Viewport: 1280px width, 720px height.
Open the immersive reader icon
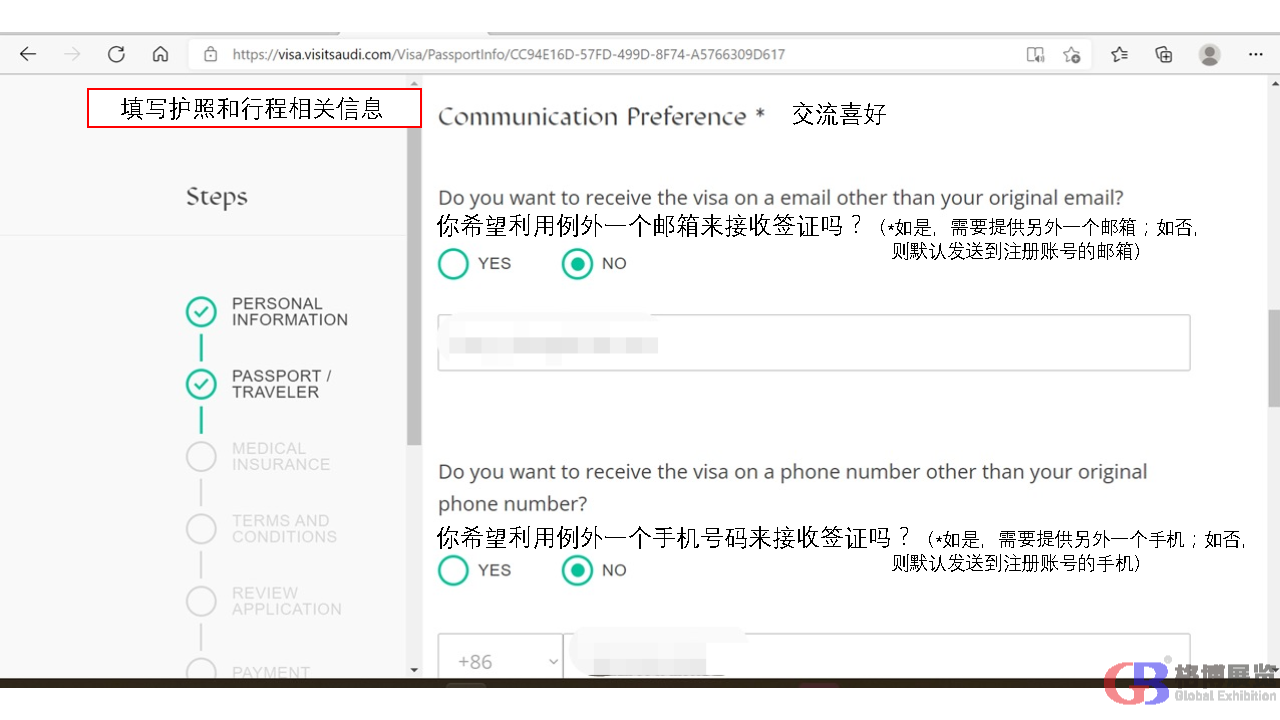tap(1035, 54)
